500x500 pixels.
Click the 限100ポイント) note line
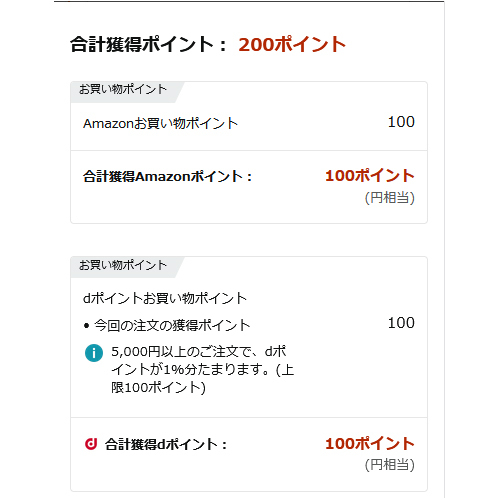tap(158, 387)
